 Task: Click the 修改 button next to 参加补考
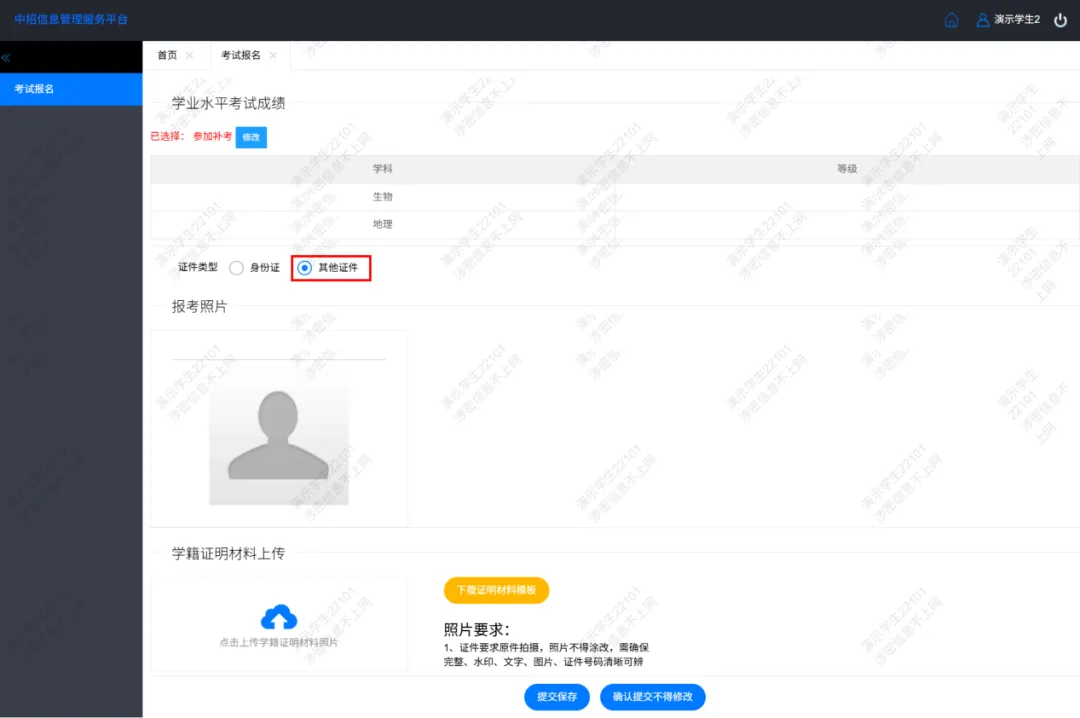(x=251, y=137)
